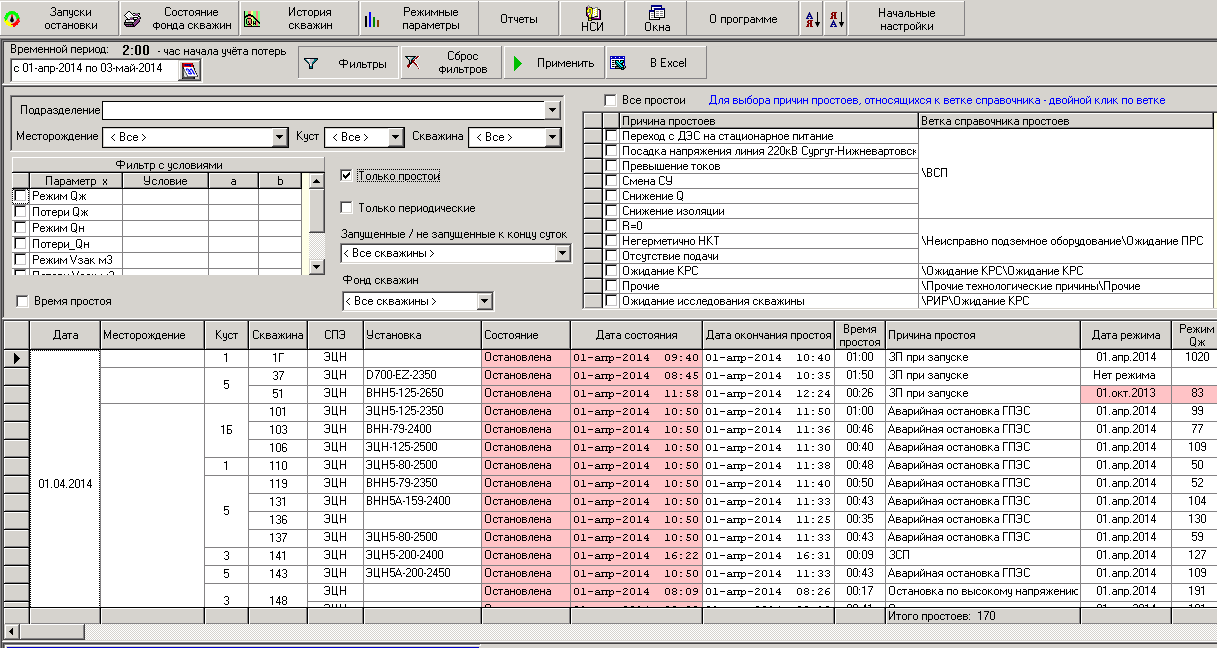
Task: Open Запуски остановки toolbar section
Action: coord(59,18)
